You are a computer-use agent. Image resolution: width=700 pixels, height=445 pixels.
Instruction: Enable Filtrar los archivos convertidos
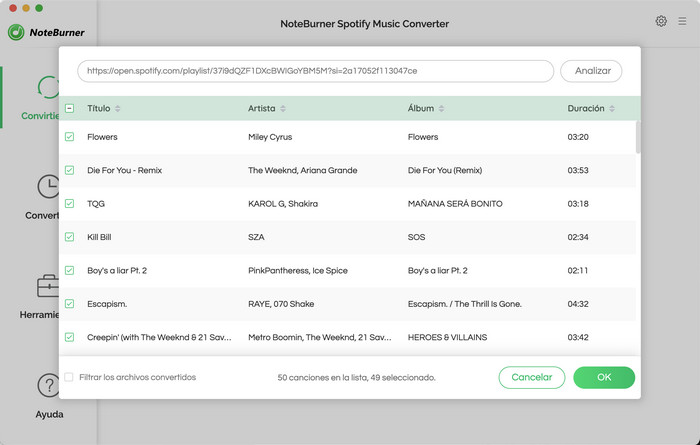click(69, 377)
